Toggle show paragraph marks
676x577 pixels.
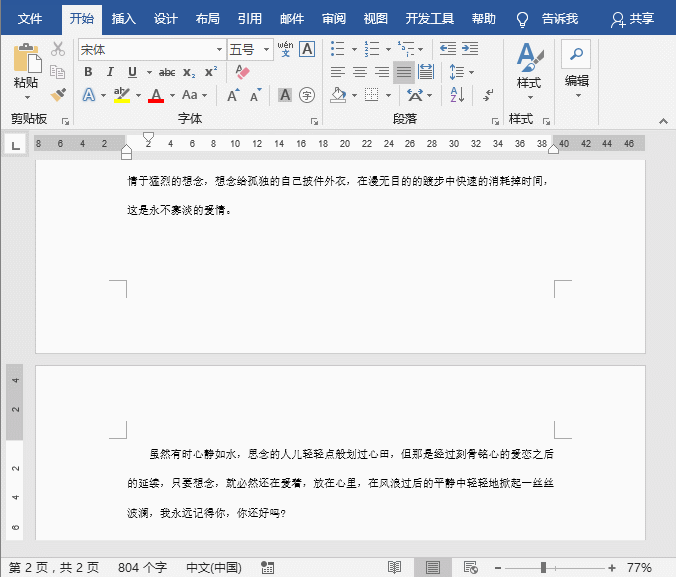[488, 95]
